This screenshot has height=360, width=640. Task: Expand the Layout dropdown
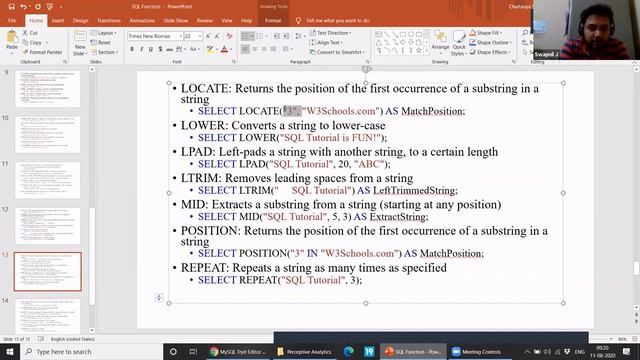(104, 33)
